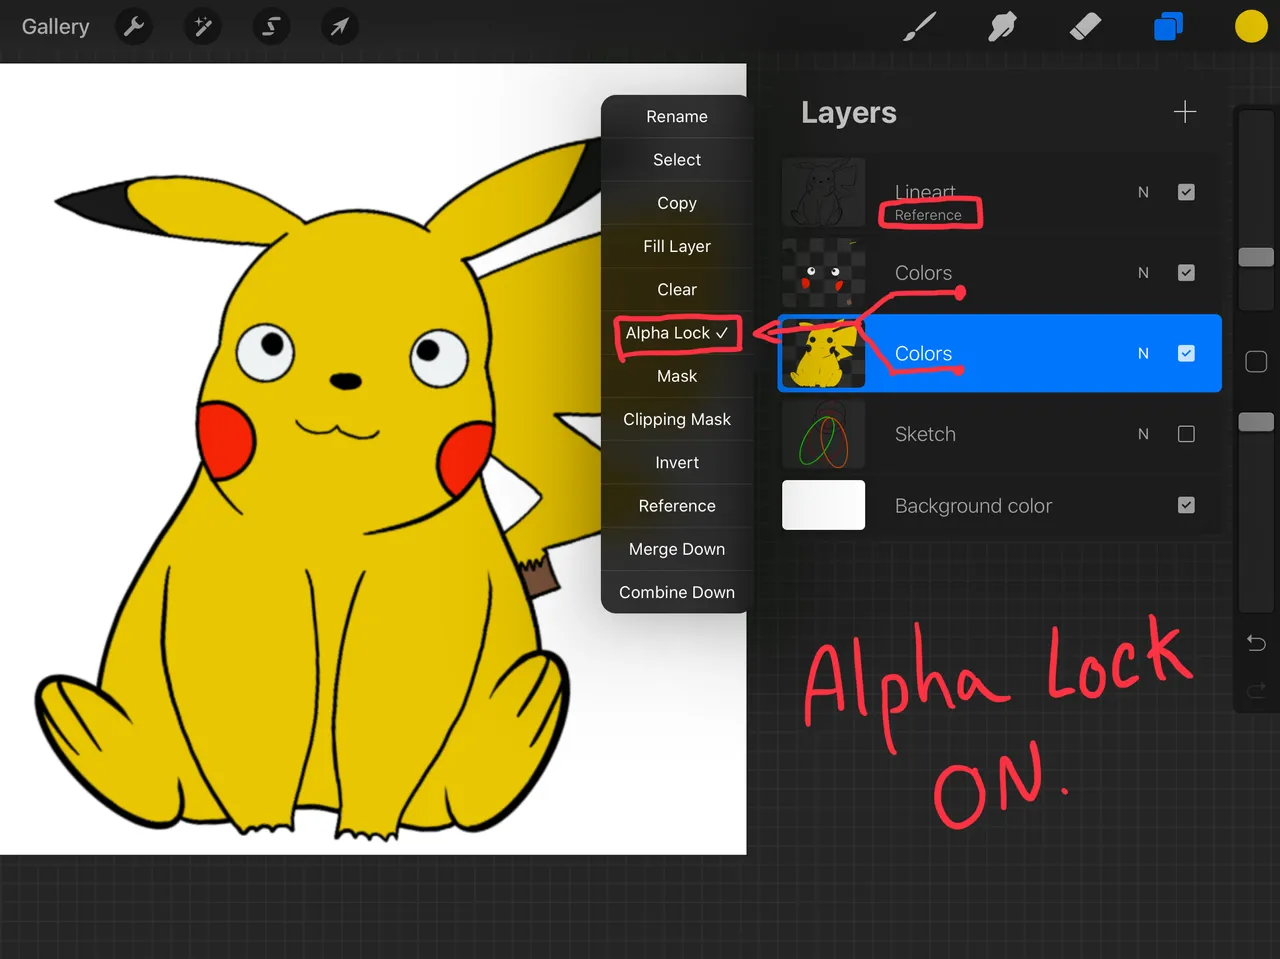Viewport: 1280px width, 959px height.
Task: Open blend mode N of Lineart layer
Action: pyautogui.click(x=1143, y=192)
